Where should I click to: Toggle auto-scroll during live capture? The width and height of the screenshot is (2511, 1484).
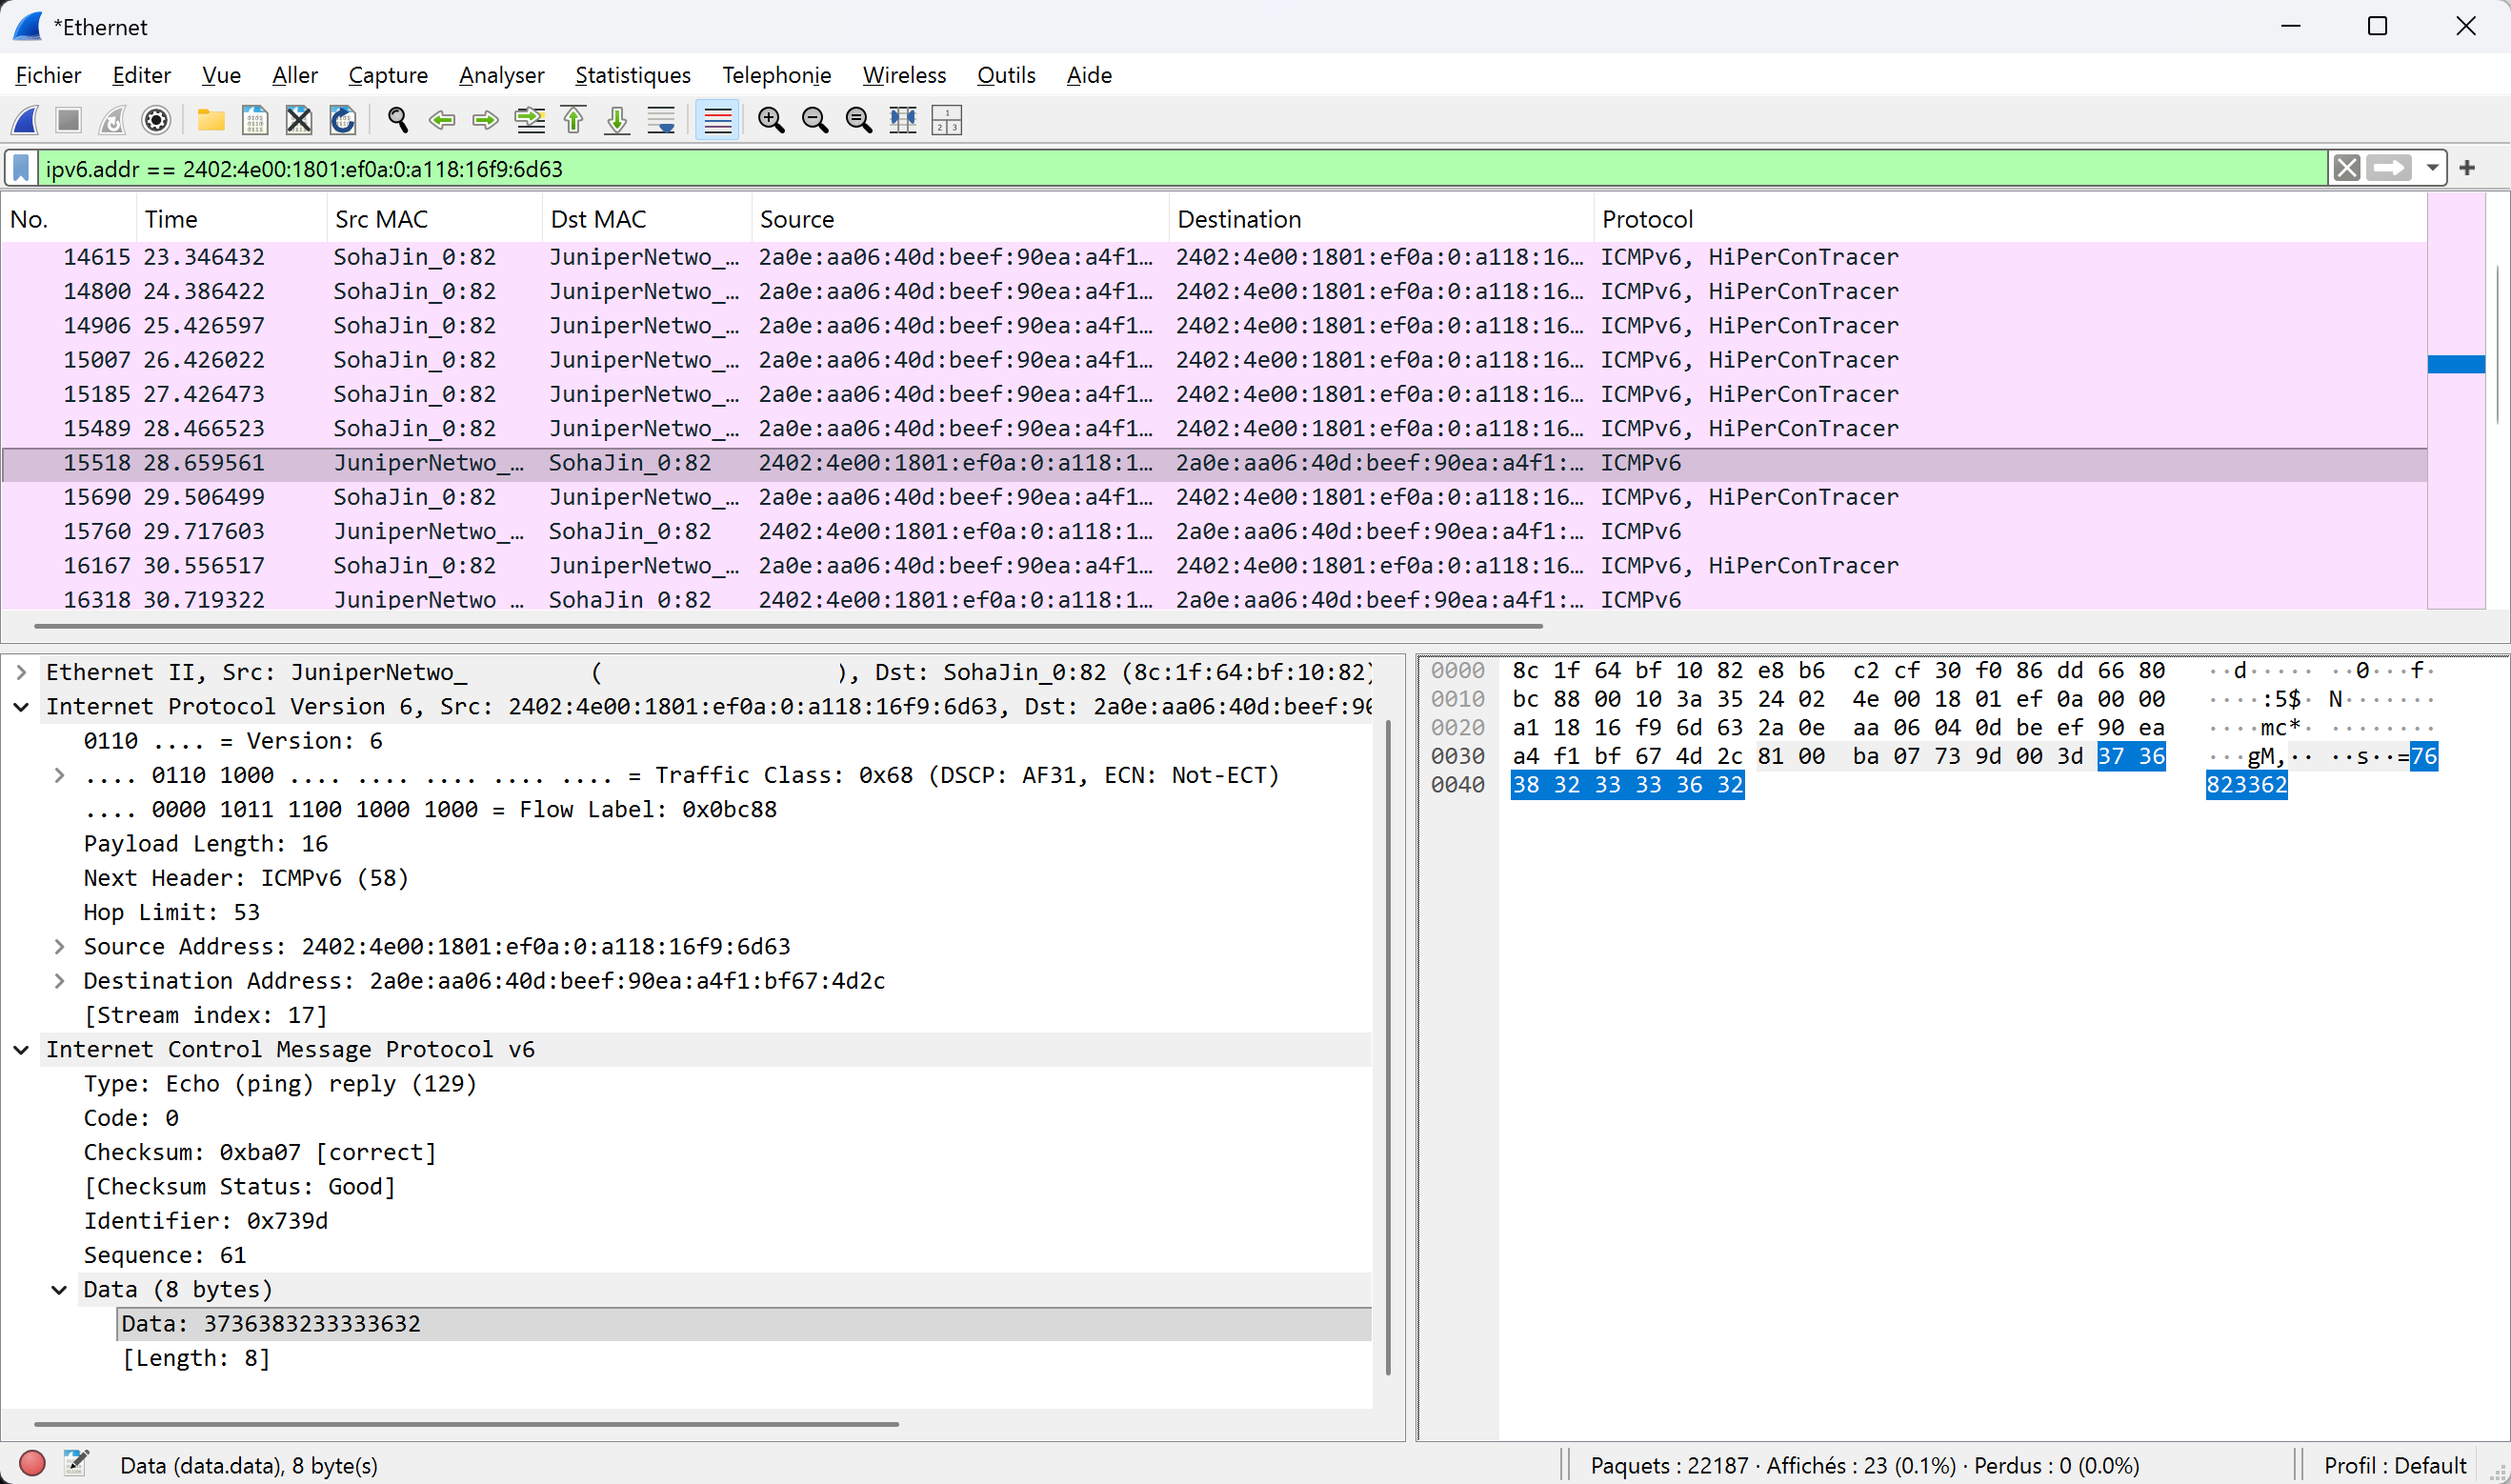pos(661,120)
